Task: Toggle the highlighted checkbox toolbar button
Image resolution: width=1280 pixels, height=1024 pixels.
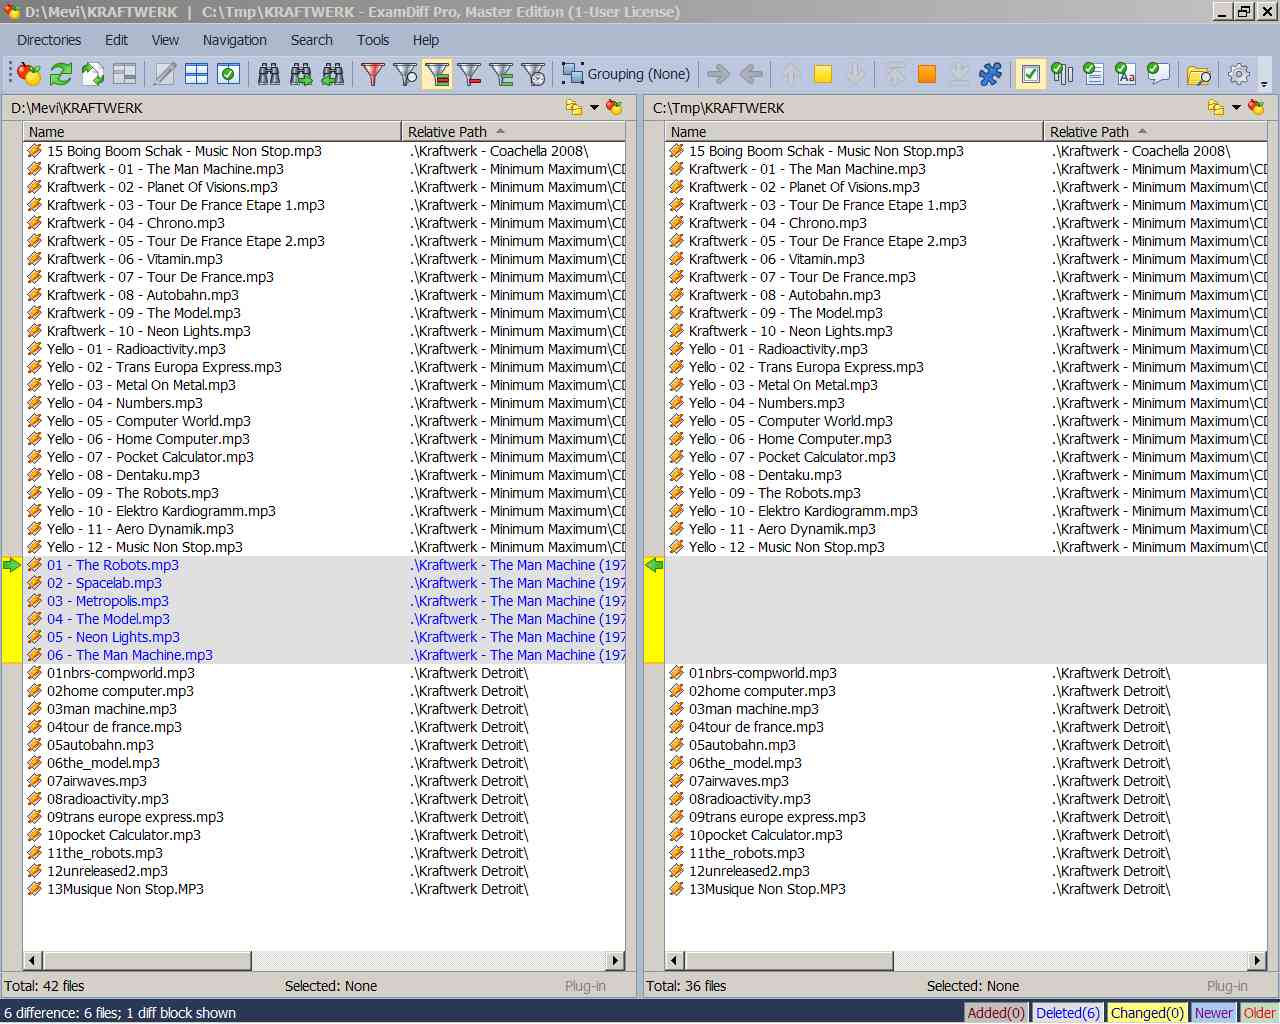Action: coord(1031,74)
